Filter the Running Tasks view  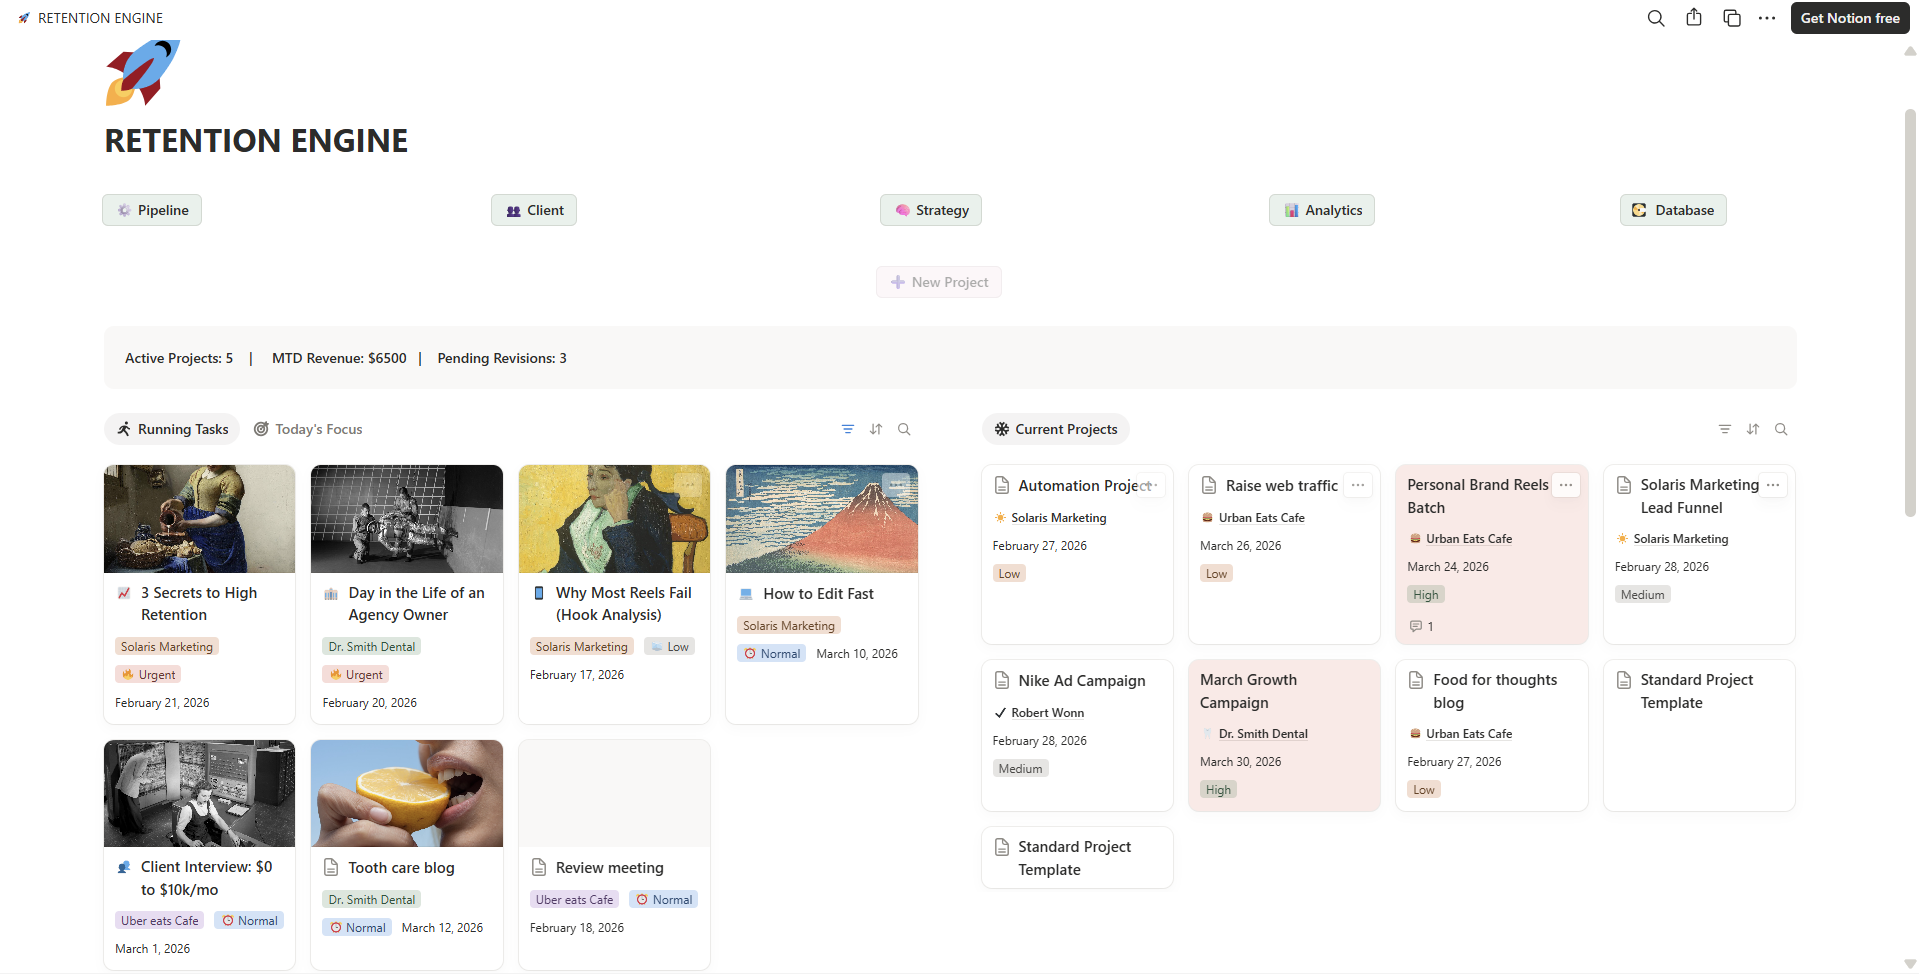pyautogui.click(x=848, y=429)
